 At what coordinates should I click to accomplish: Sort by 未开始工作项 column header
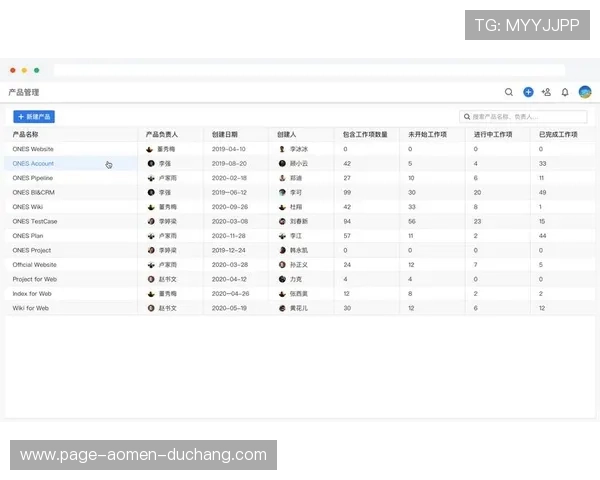tap(427, 134)
